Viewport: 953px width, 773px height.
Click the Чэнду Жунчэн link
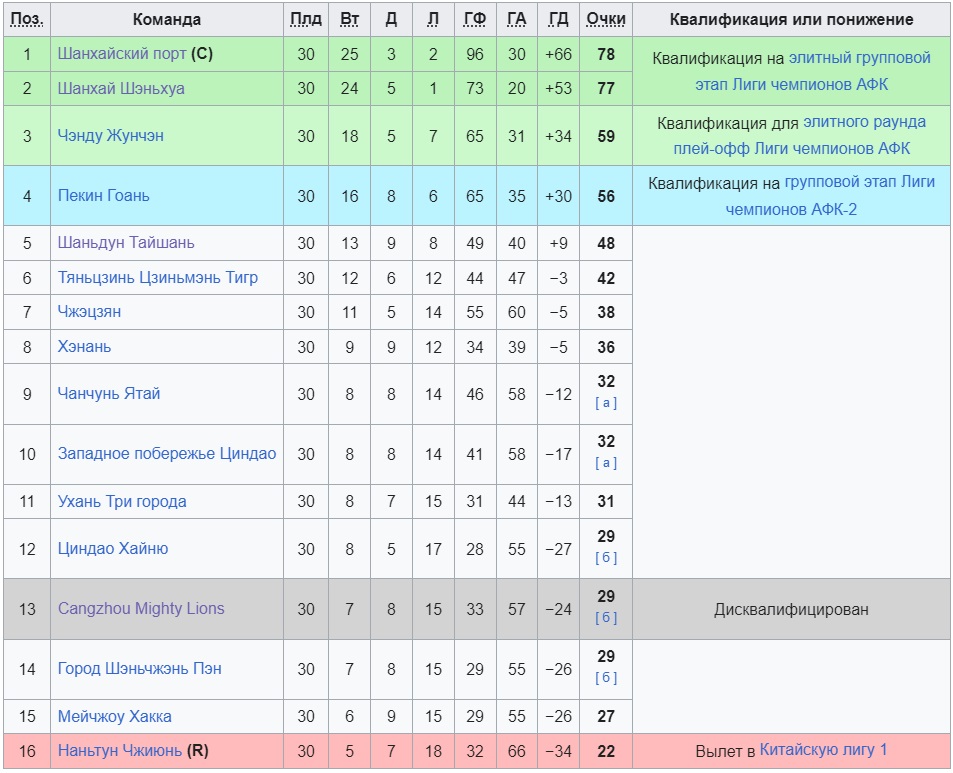click(110, 136)
